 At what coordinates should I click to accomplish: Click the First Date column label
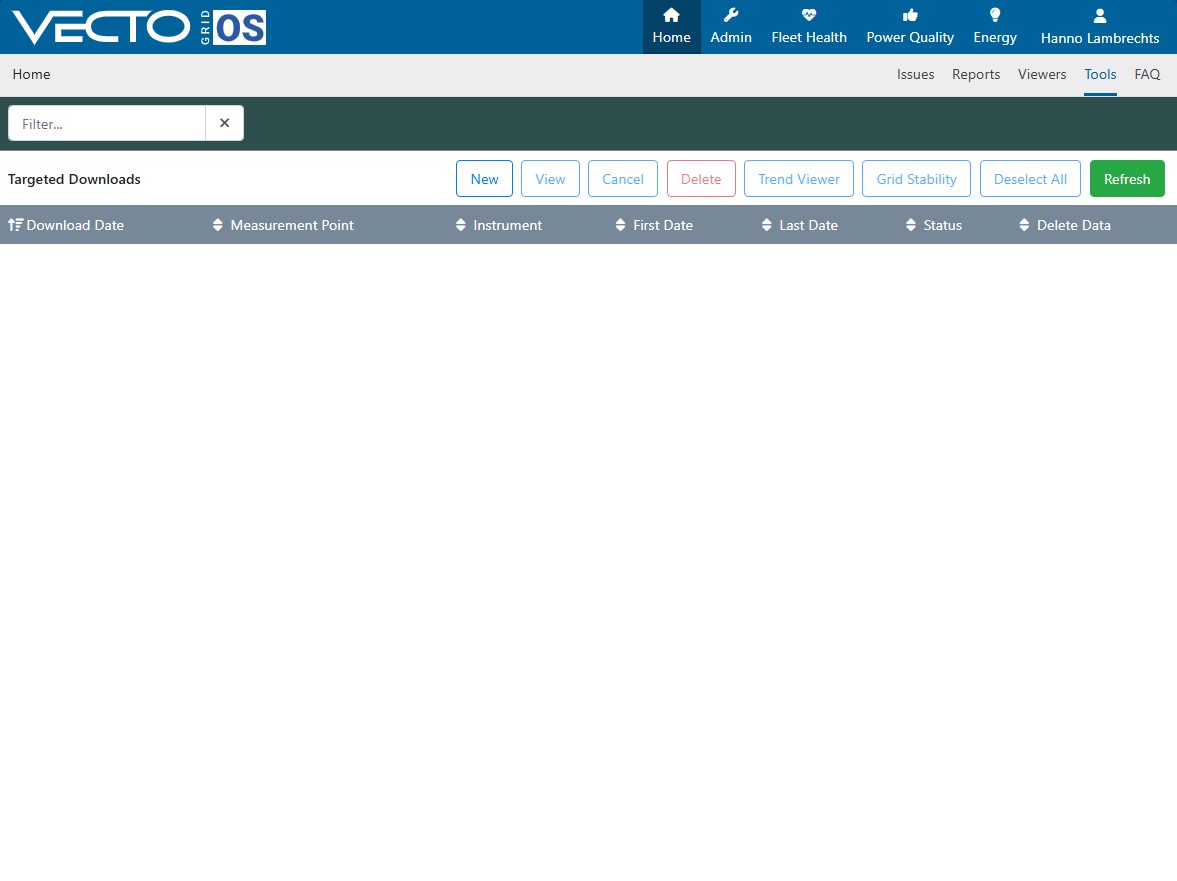[663, 225]
